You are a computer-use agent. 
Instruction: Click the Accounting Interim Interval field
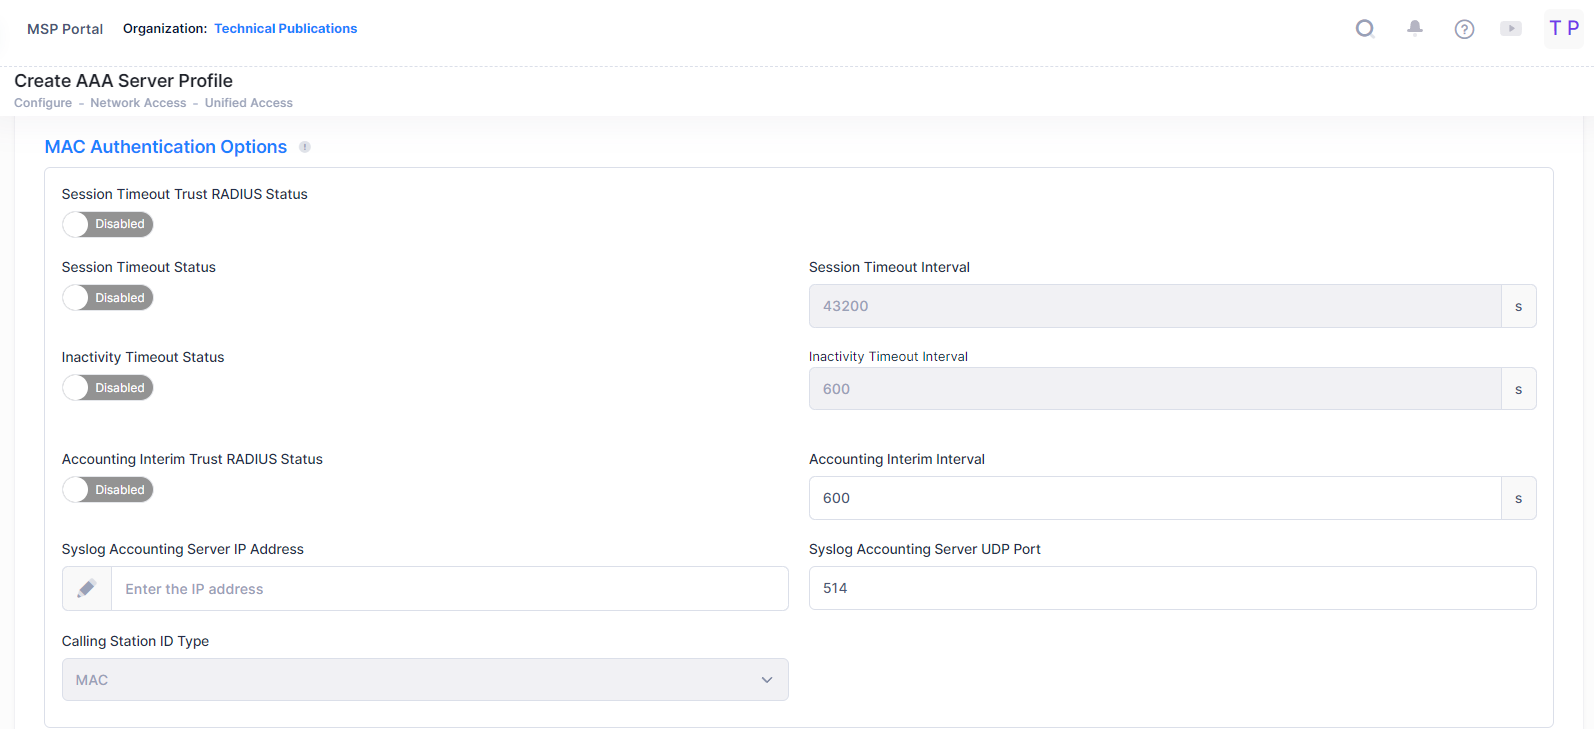[1154, 498]
